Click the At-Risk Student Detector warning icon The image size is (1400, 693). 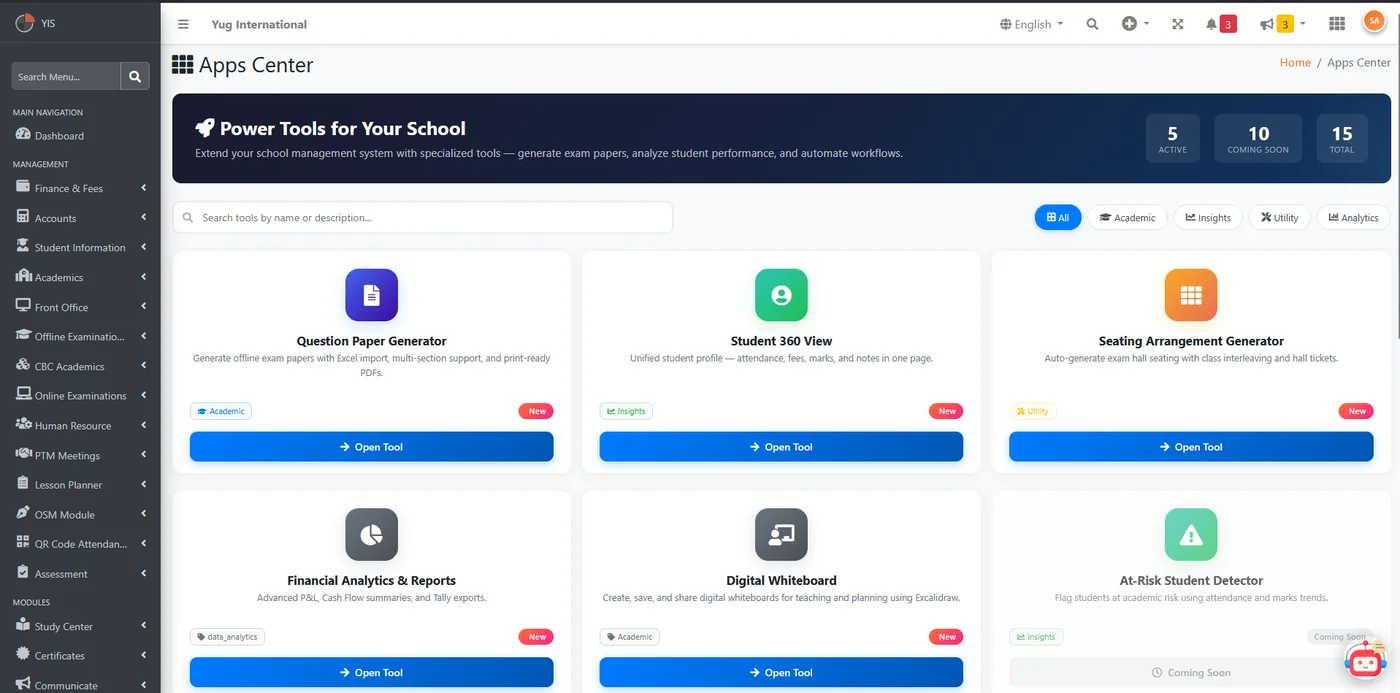(x=1191, y=534)
